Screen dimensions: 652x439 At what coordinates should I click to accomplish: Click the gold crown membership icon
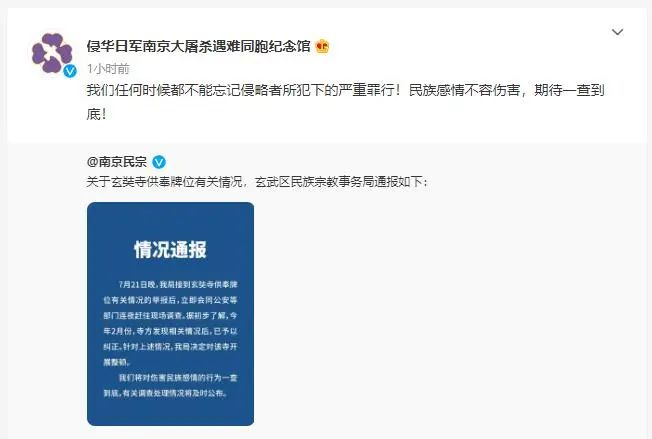tap(322, 46)
